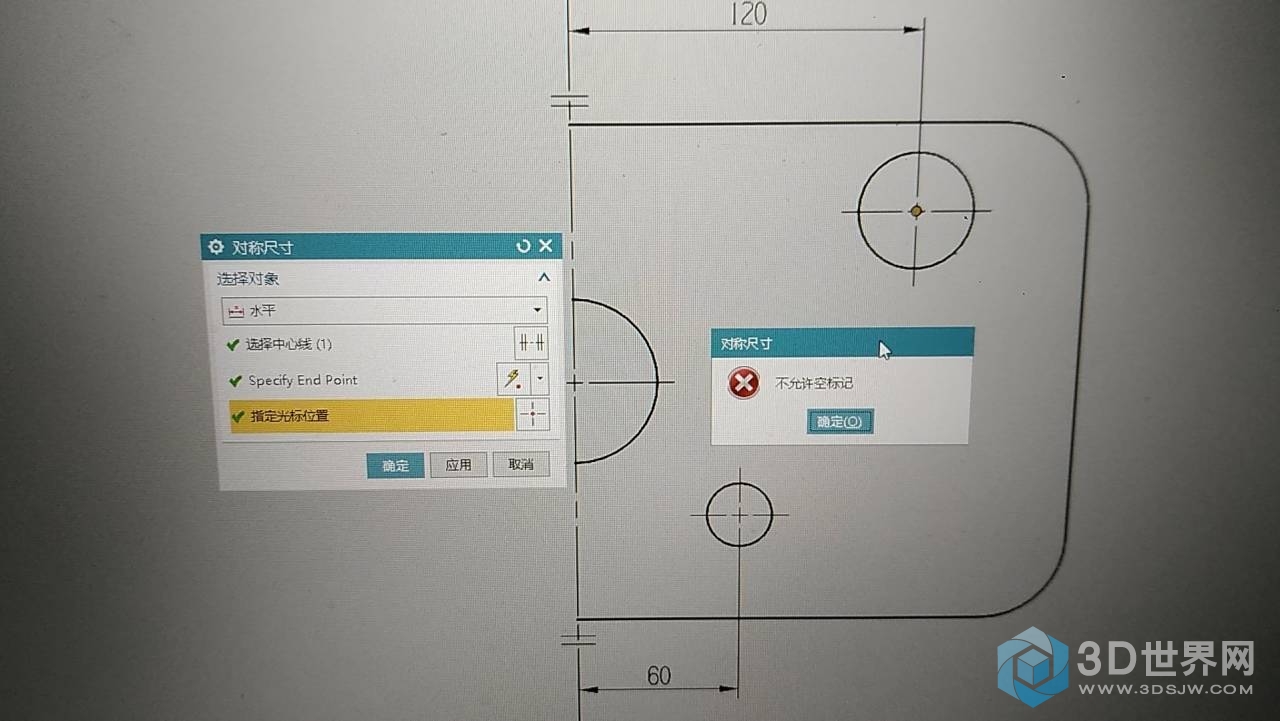Click the 应用 button

pos(458,465)
